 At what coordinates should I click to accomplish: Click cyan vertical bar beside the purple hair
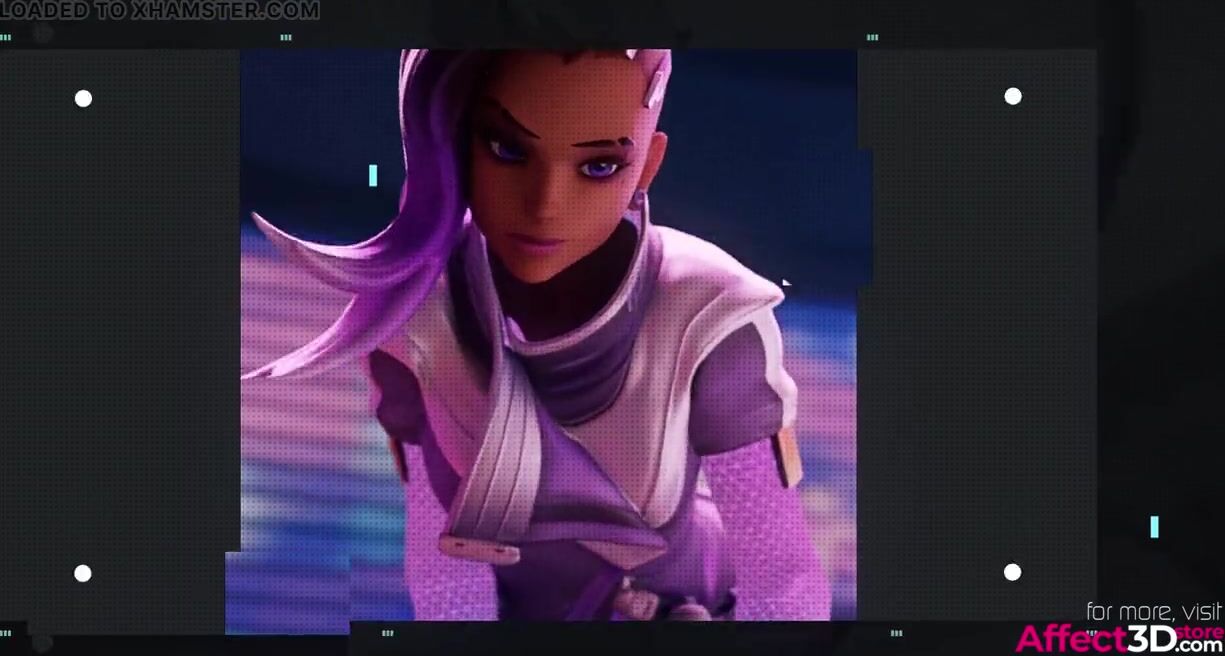373,176
